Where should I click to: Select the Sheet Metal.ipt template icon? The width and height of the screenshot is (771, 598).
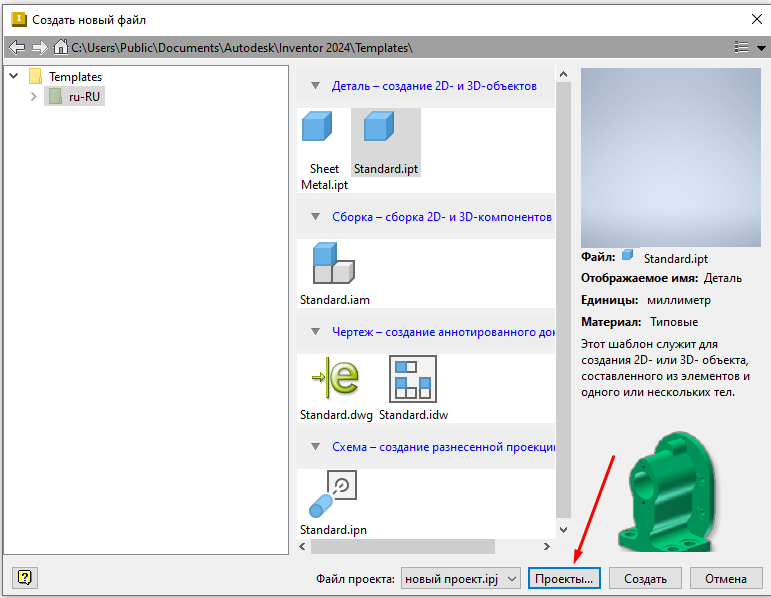(x=317, y=126)
